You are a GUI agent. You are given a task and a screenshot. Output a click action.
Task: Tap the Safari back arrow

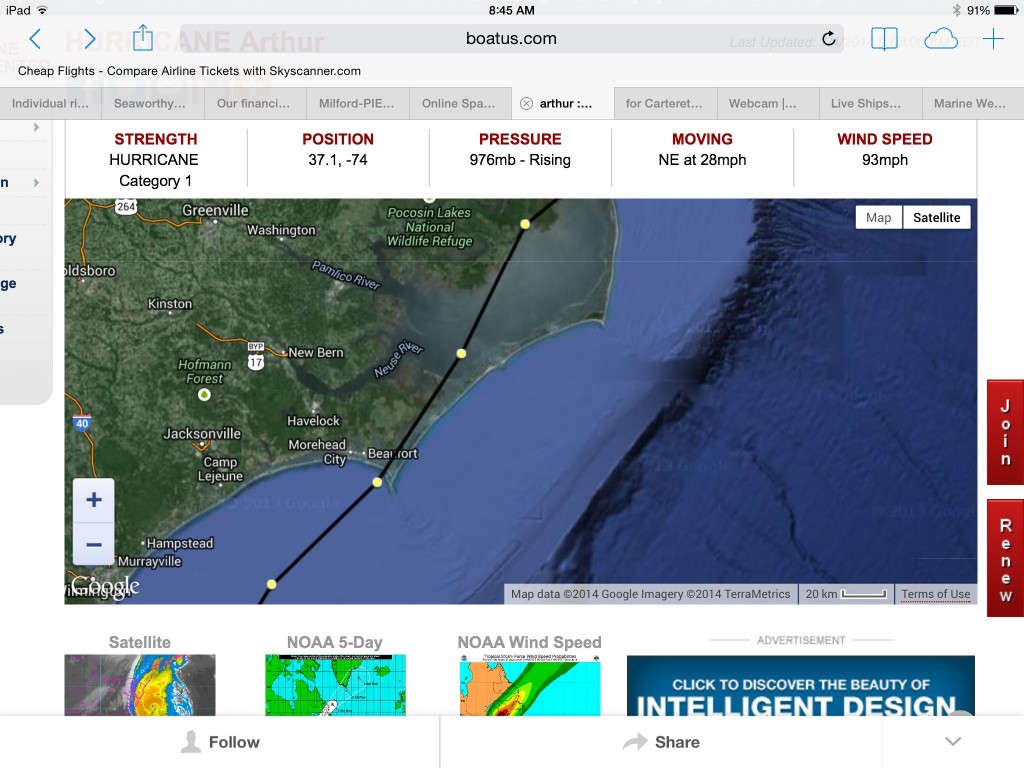(x=35, y=39)
